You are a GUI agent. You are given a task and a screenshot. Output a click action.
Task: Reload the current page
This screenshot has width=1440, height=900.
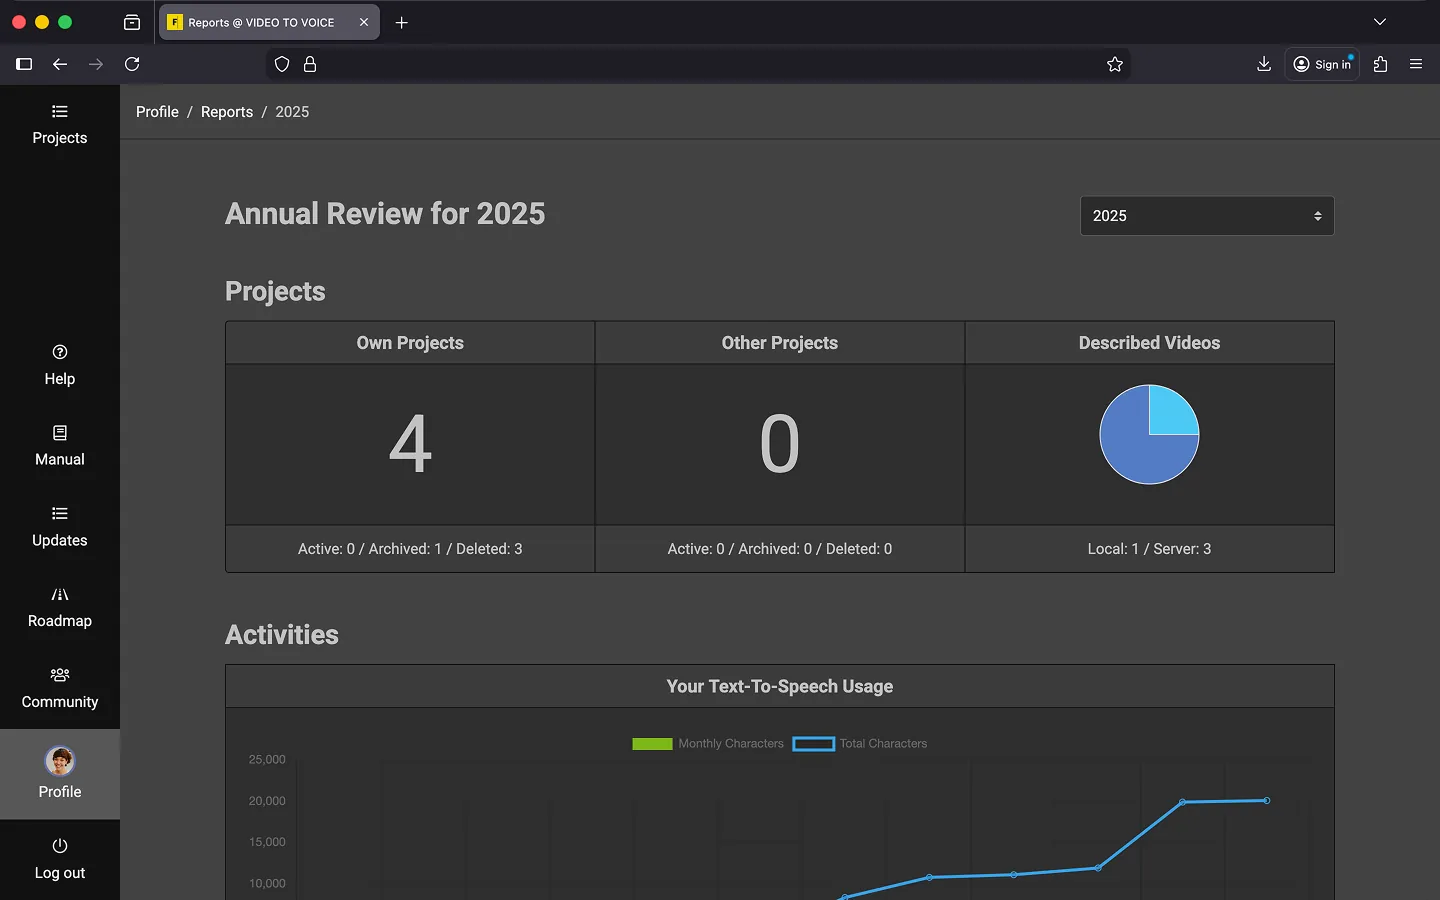pos(132,64)
